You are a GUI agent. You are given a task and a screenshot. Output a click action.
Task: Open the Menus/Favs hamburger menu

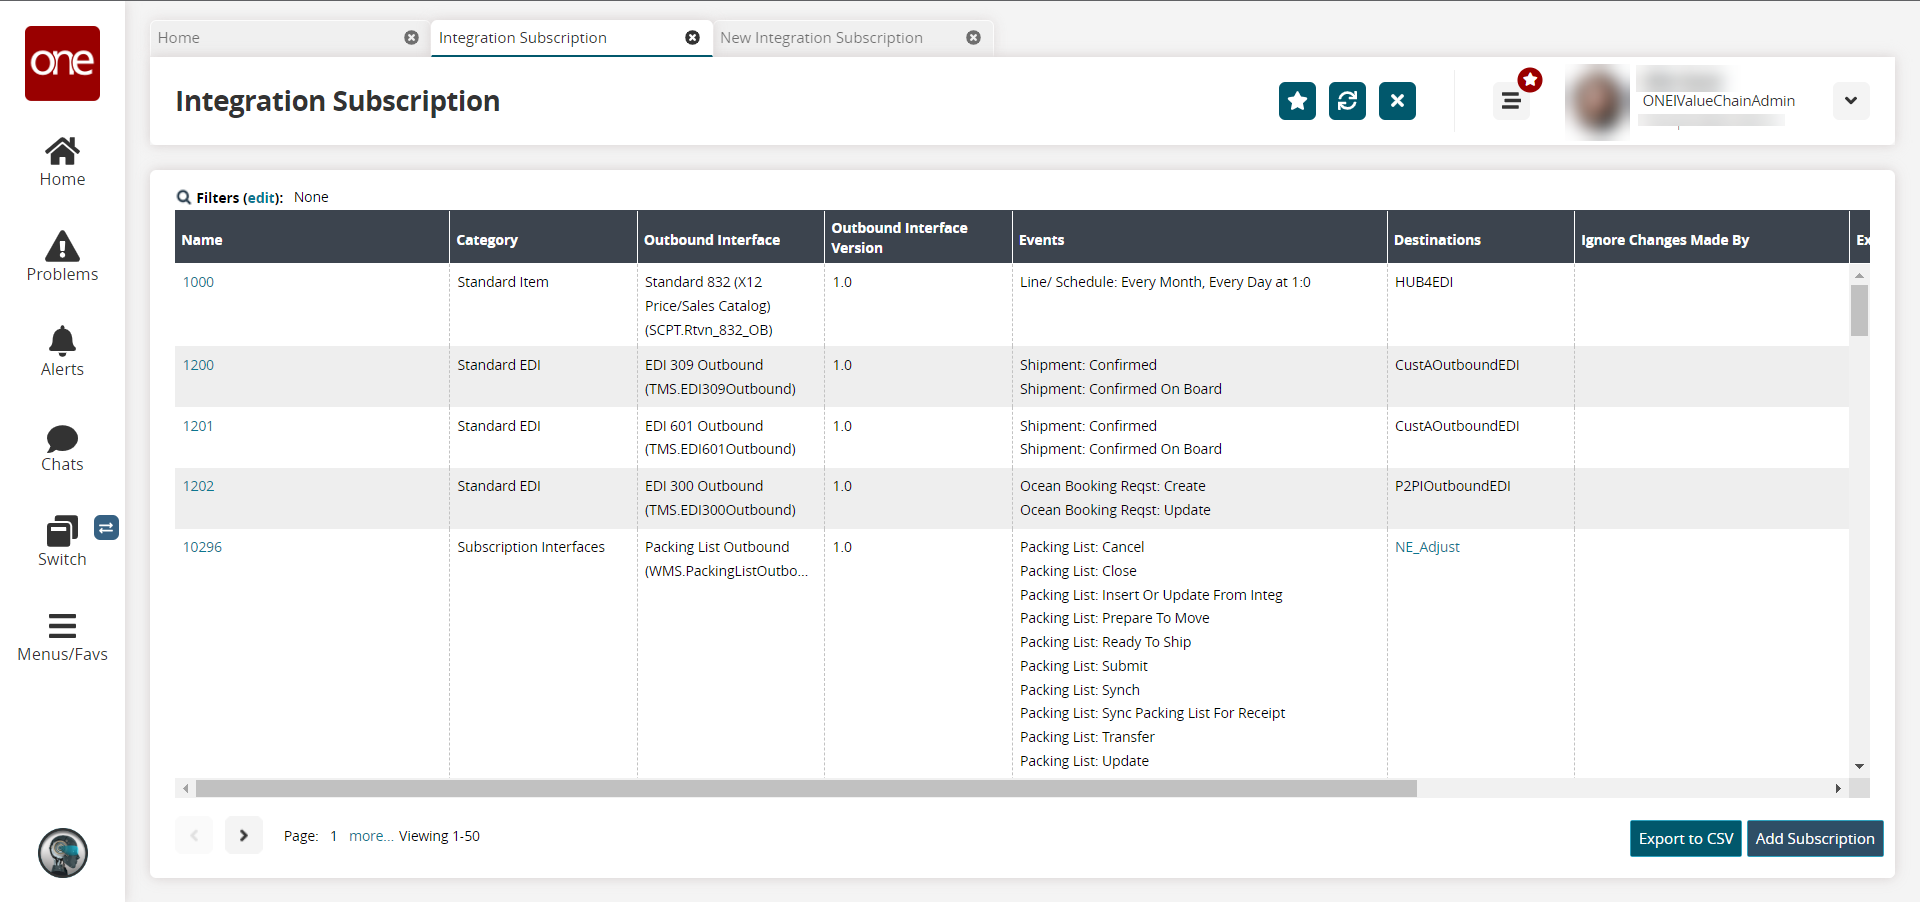click(62, 627)
